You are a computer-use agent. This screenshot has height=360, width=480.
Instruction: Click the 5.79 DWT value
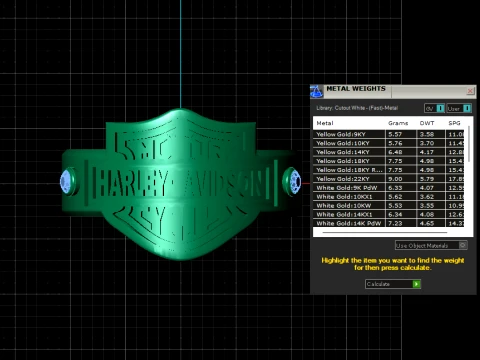click(427, 179)
